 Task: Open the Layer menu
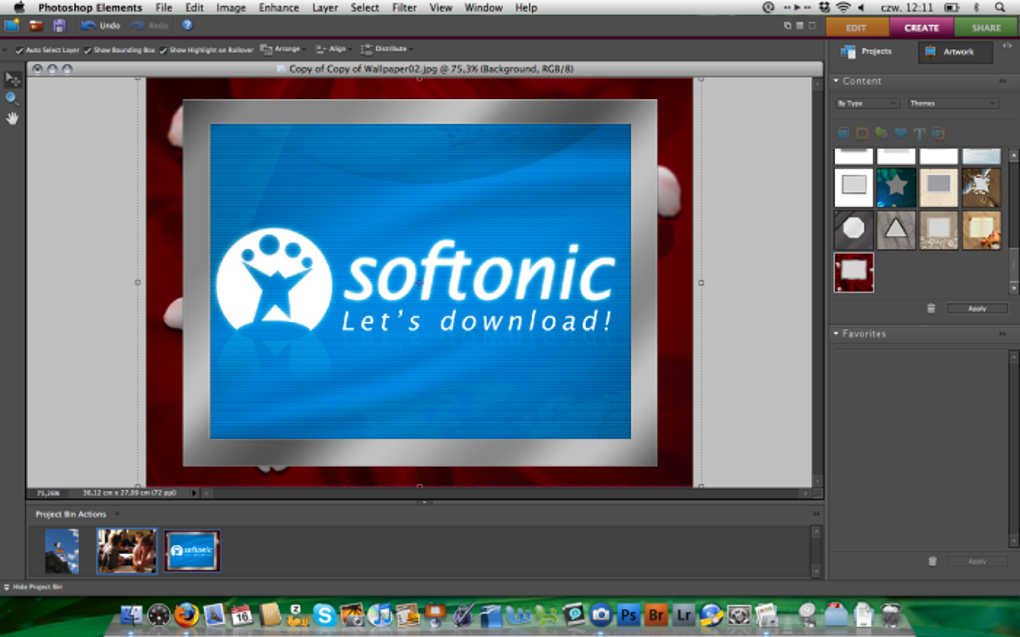click(325, 8)
